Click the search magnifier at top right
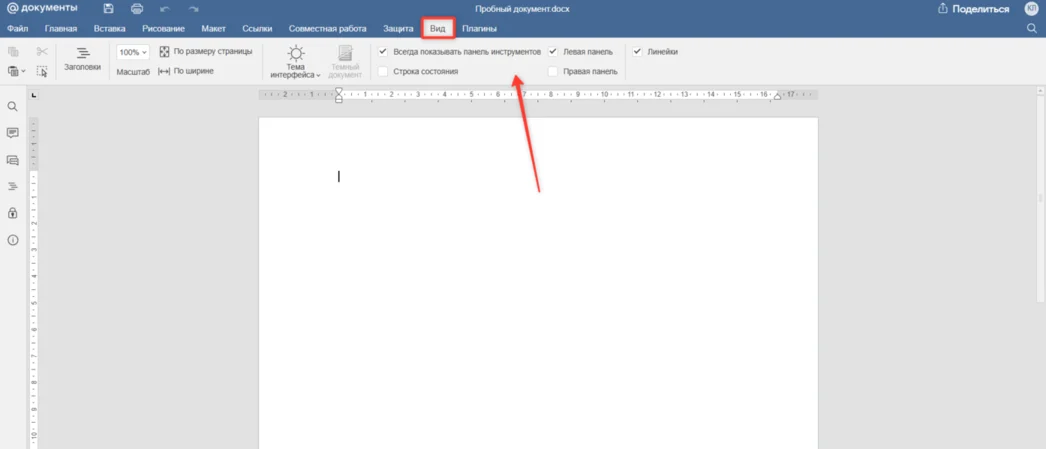This screenshot has height=449, width=1046. (x=1031, y=28)
